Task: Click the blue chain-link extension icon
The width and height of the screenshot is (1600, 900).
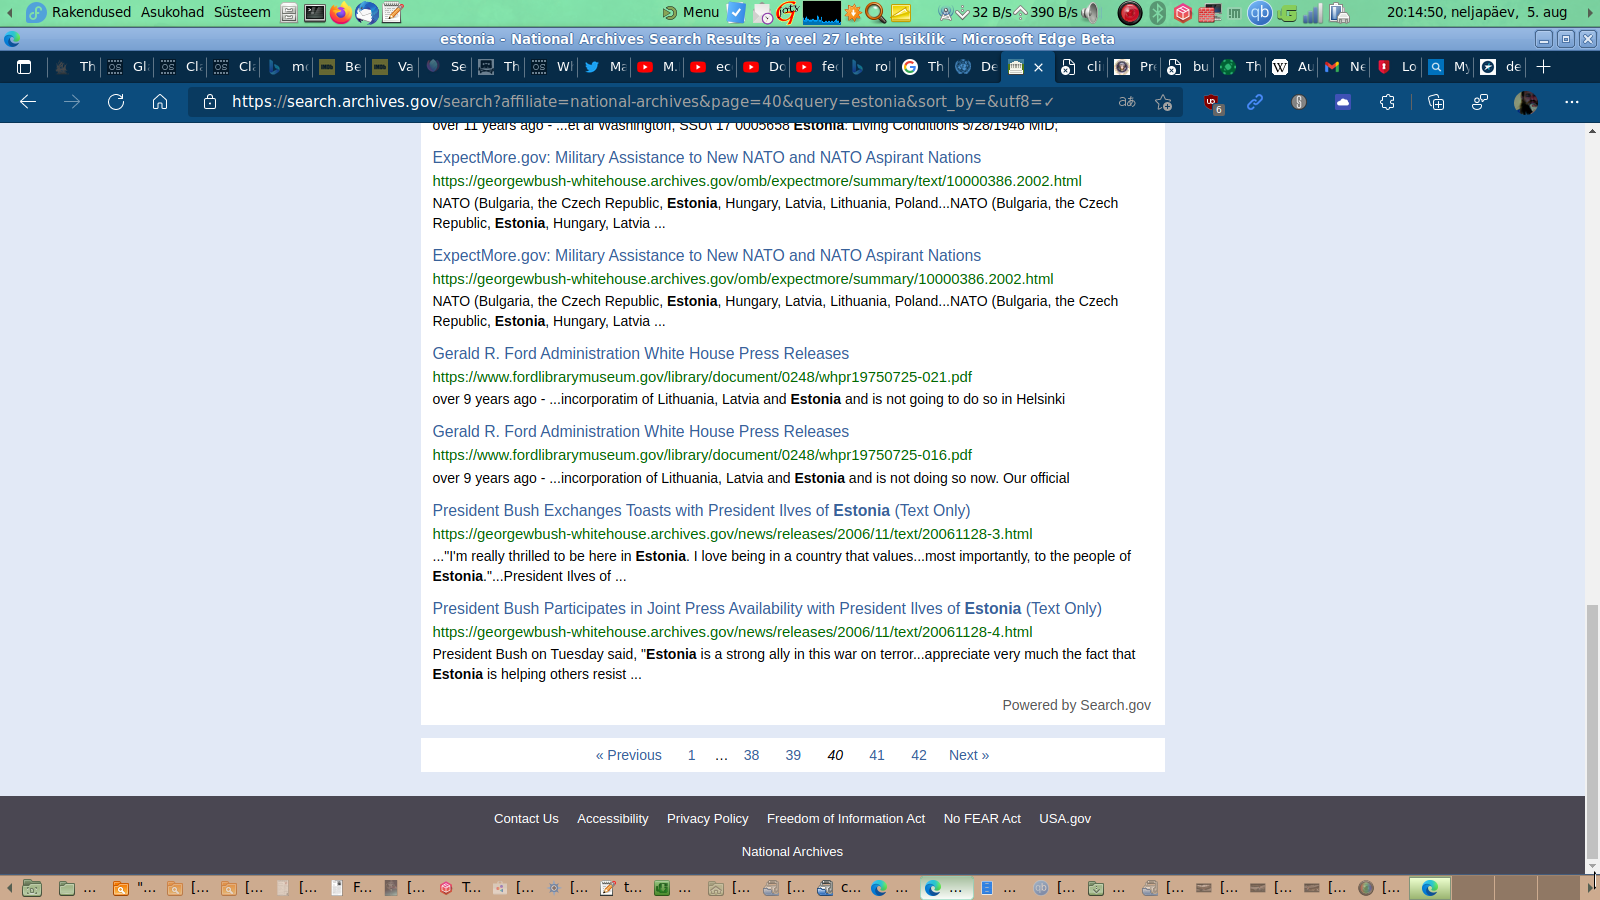Action: pos(1255,101)
